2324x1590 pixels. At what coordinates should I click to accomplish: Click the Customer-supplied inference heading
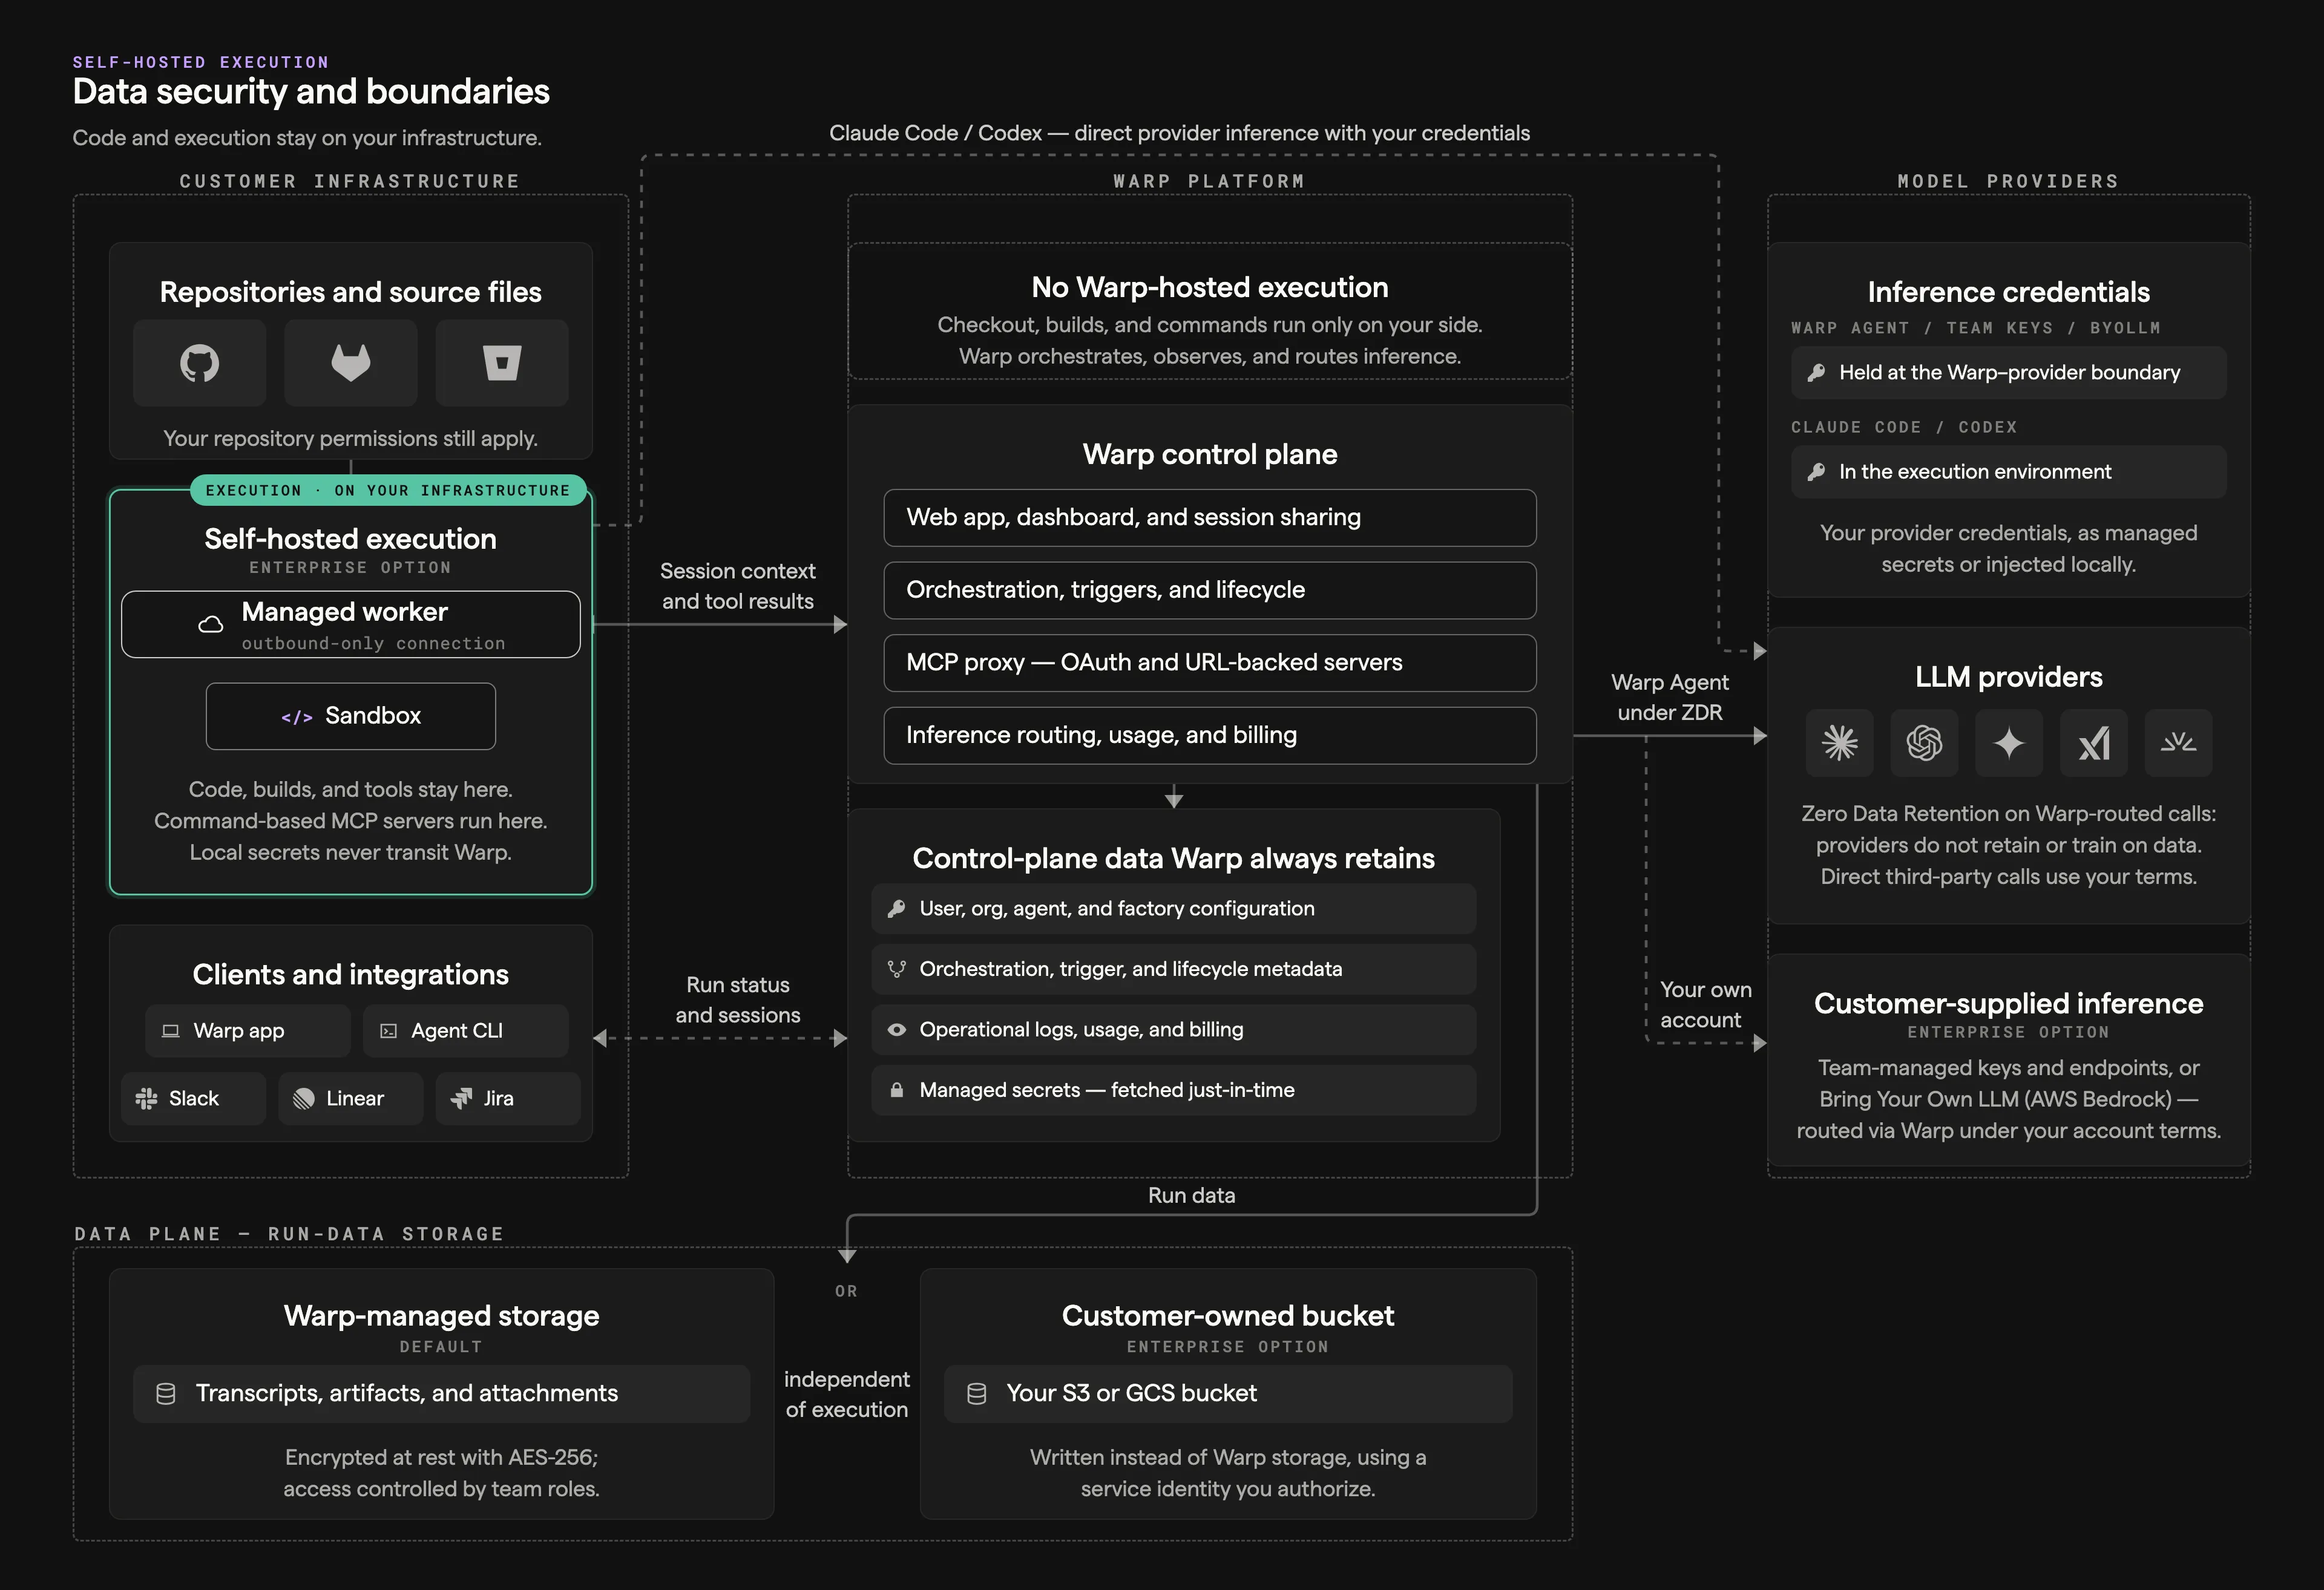2009,1004
